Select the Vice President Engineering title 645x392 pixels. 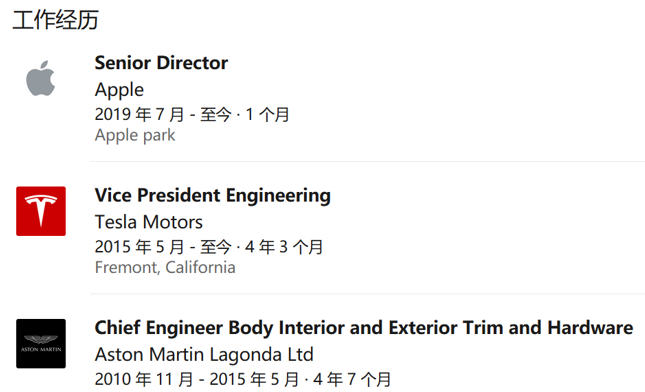click(213, 195)
